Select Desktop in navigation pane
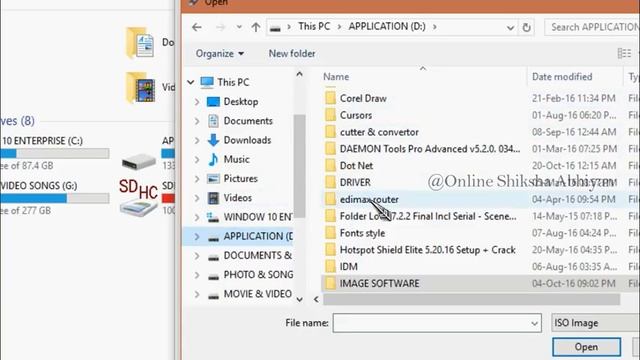The width and height of the screenshot is (640, 360). (240, 102)
